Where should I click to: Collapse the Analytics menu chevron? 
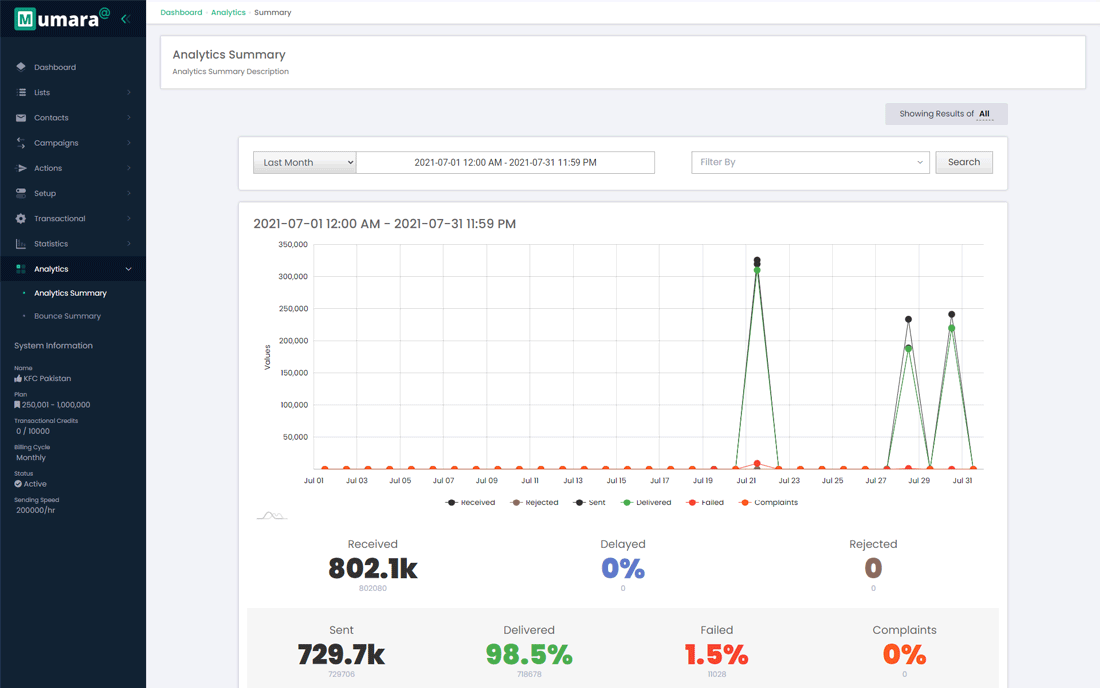128,269
